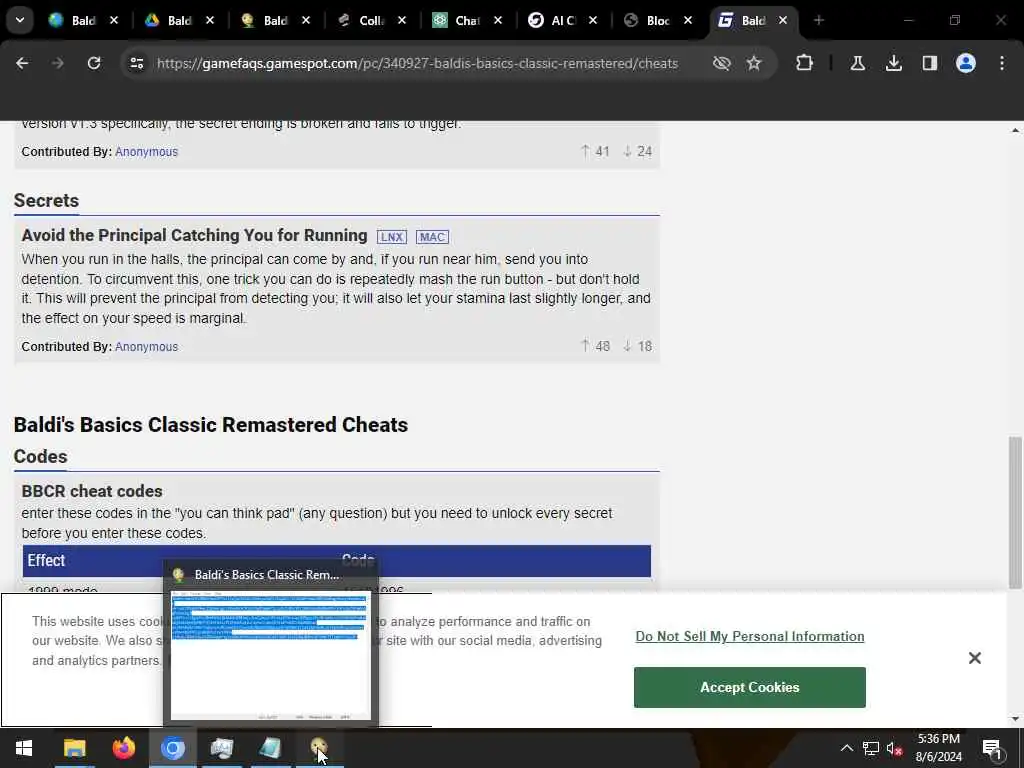Open the network status tray icon
Image resolution: width=1024 pixels, height=768 pixels.
tap(871, 748)
